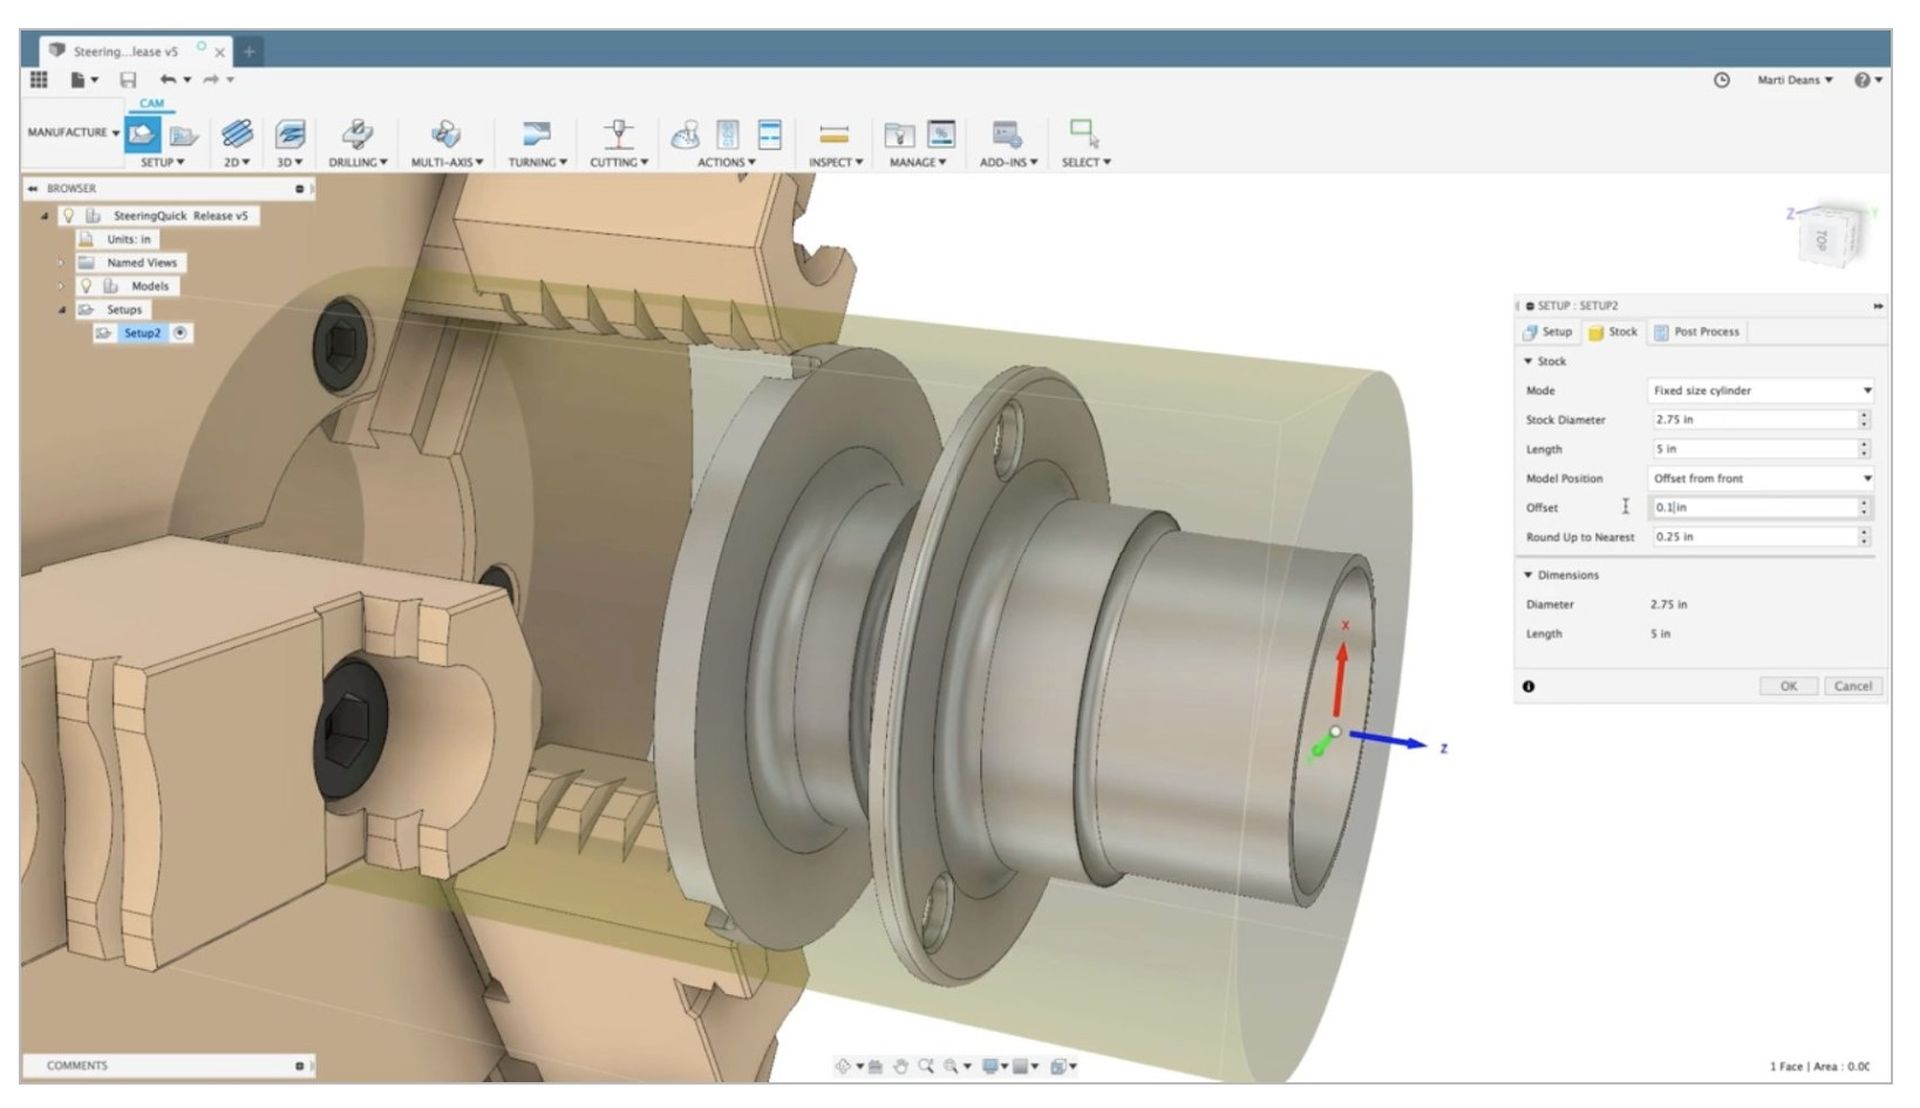Open the Model Position dropdown
1920x1108 pixels.
(1761, 478)
